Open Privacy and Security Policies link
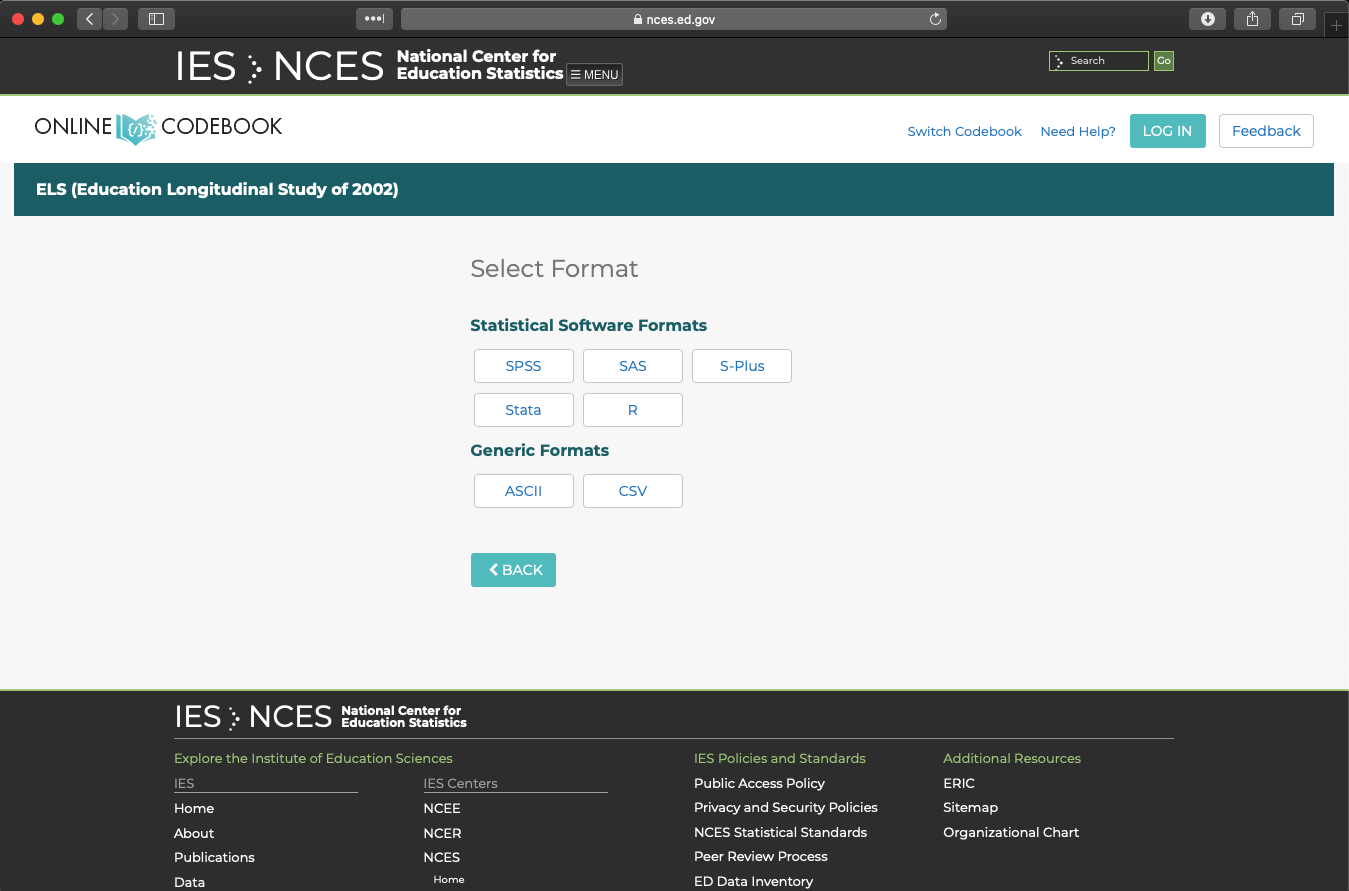This screenshot has width=1349, height=891. (x=786, y=807)
